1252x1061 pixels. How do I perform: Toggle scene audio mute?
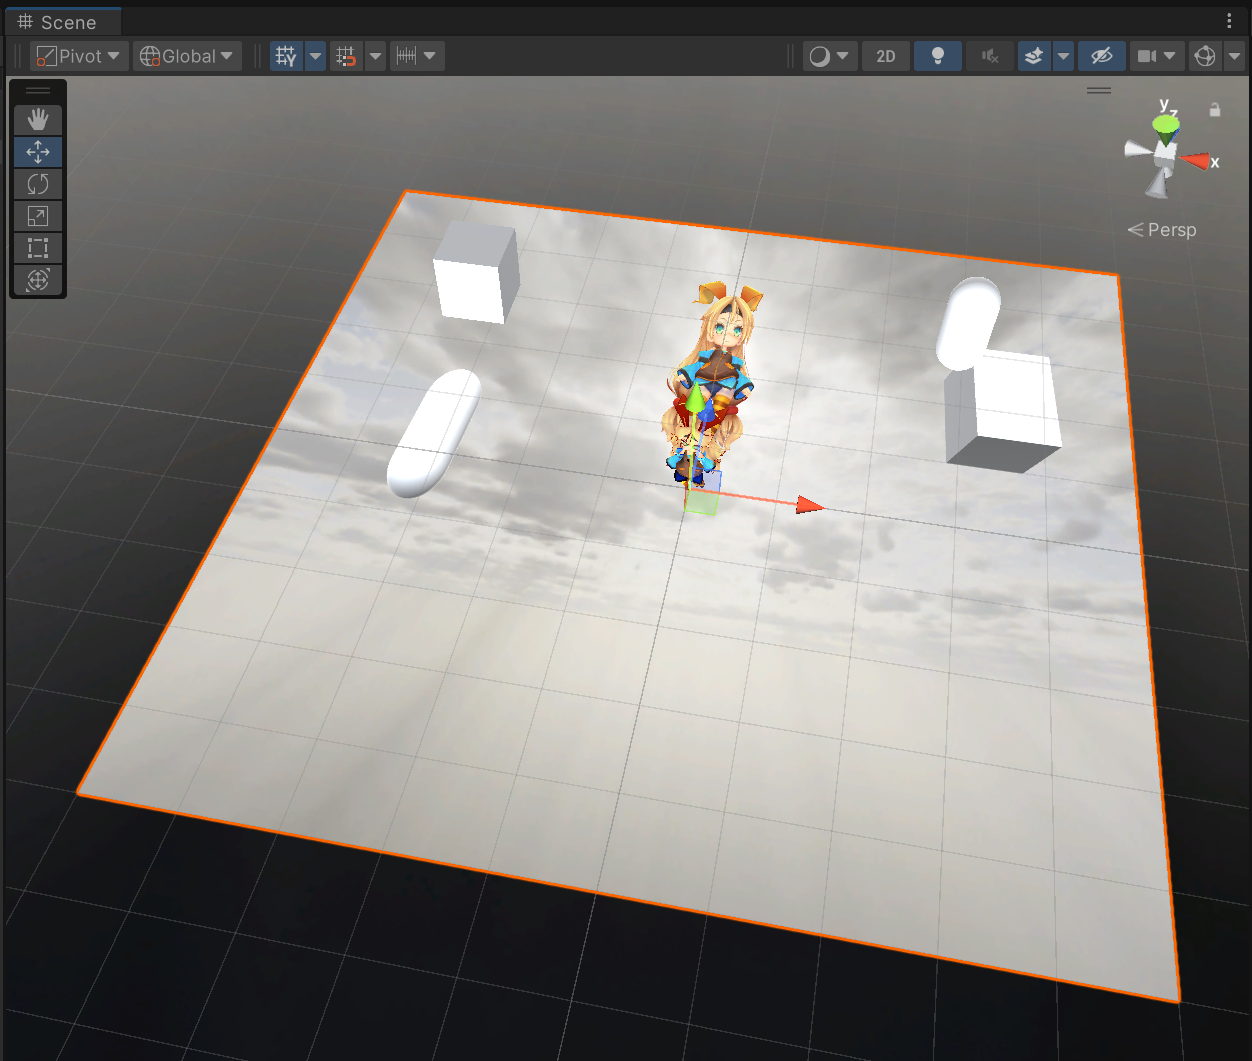click(x=990, y=56)
